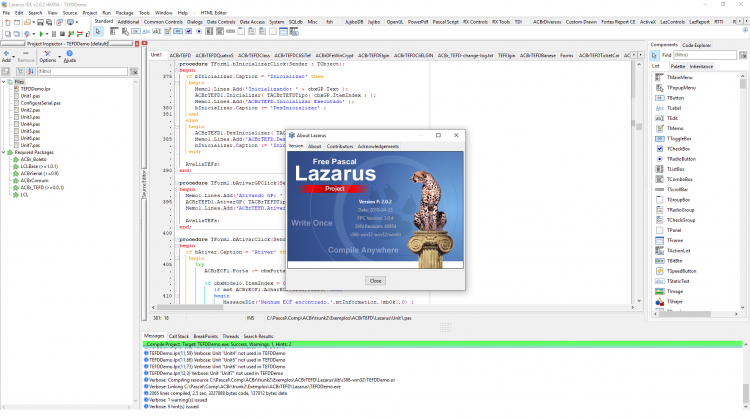Click the Save All toolbar icon
The image size is (750, 418).
coord(49,22)
